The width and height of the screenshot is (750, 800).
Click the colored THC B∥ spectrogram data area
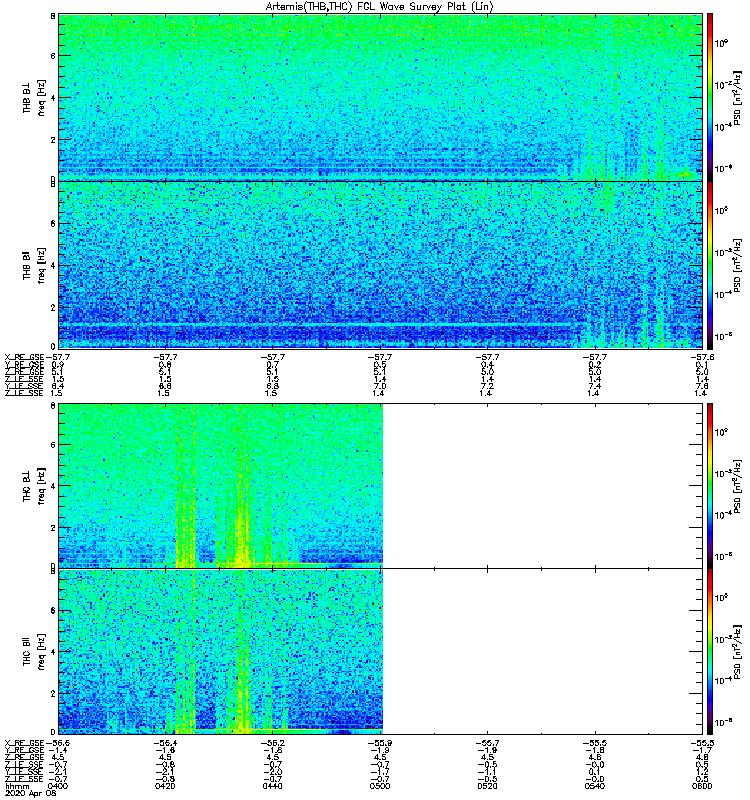click(220, 652)
